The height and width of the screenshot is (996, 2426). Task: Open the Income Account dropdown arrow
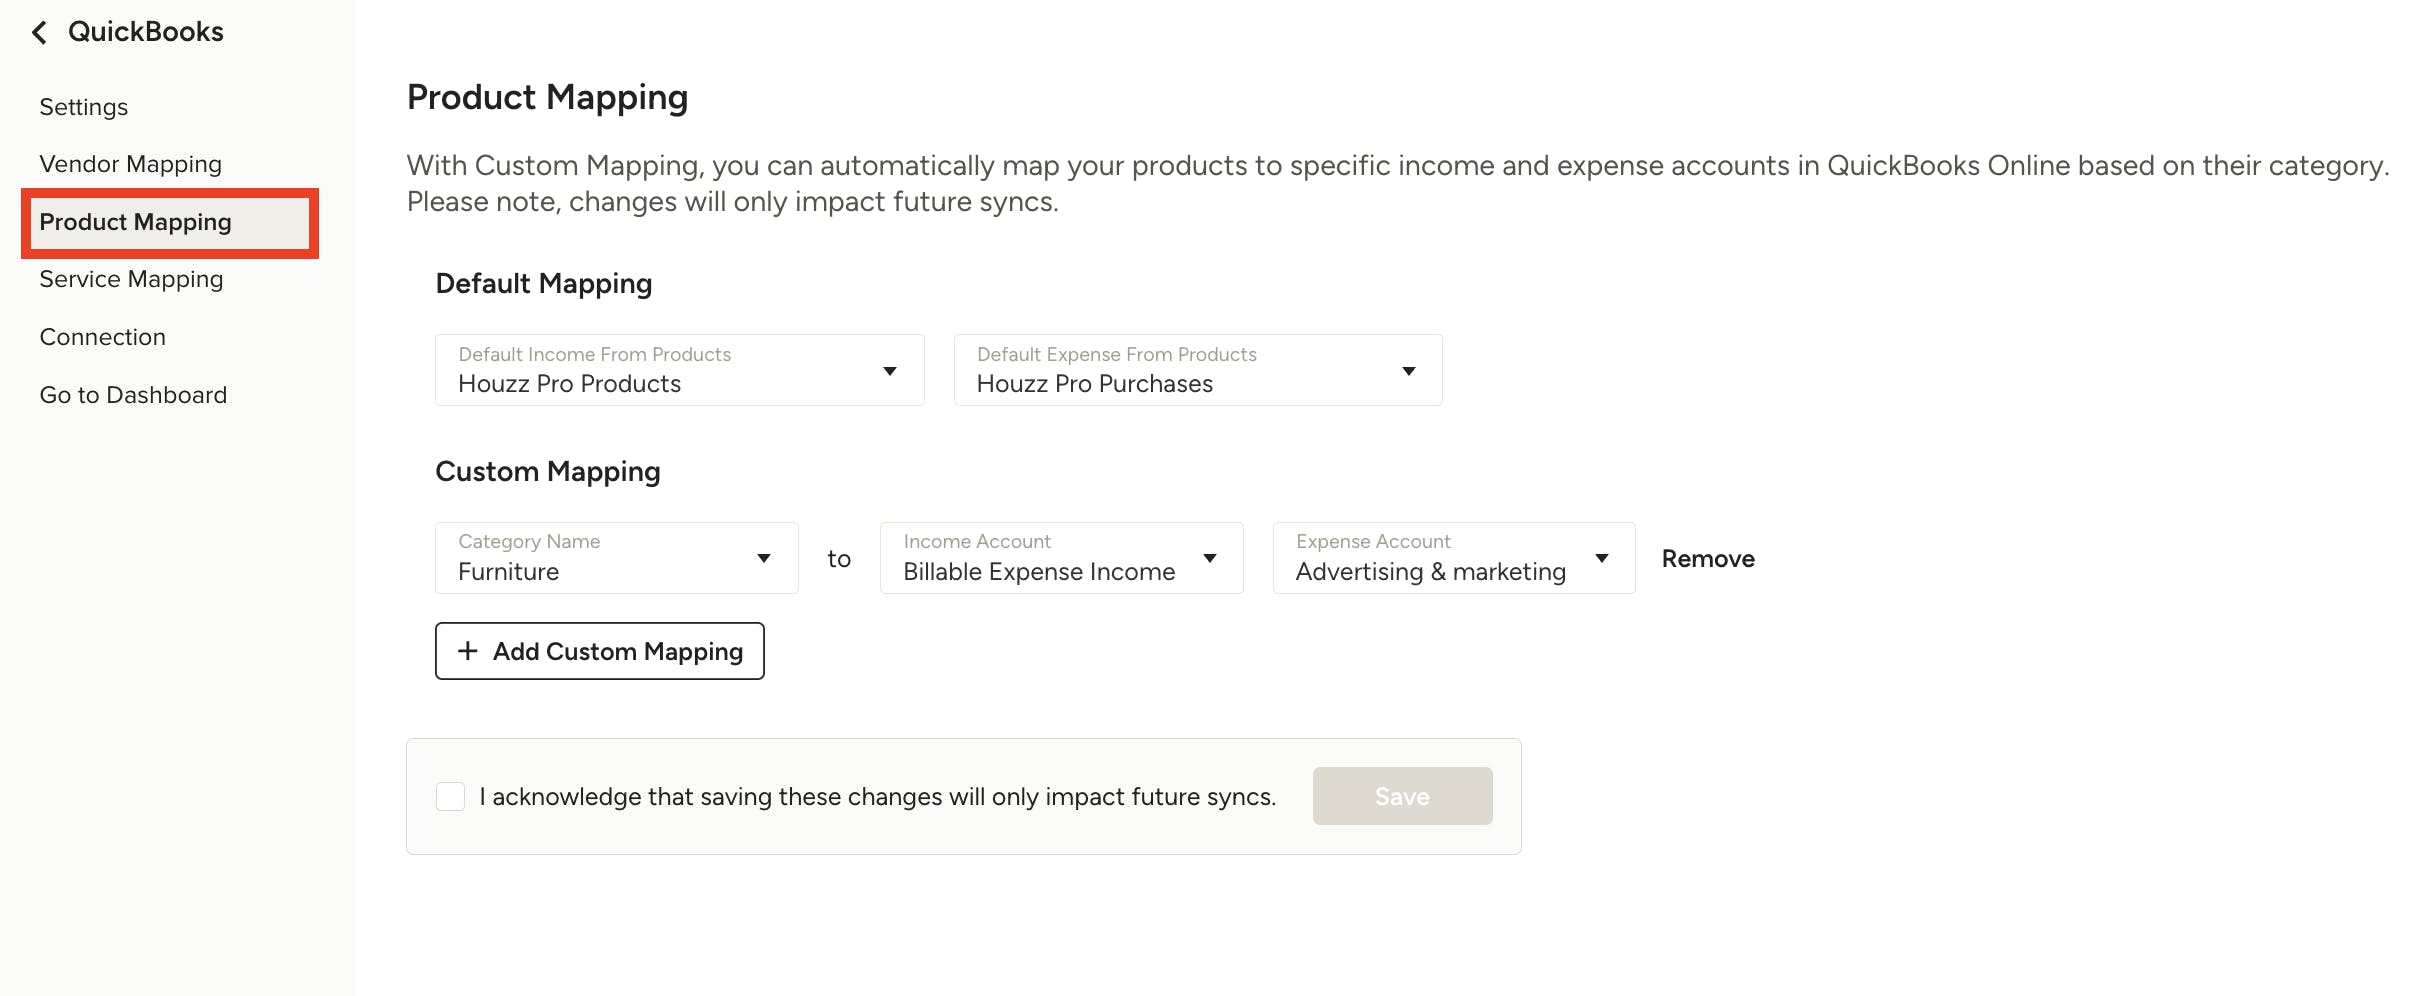[1210, 558]
